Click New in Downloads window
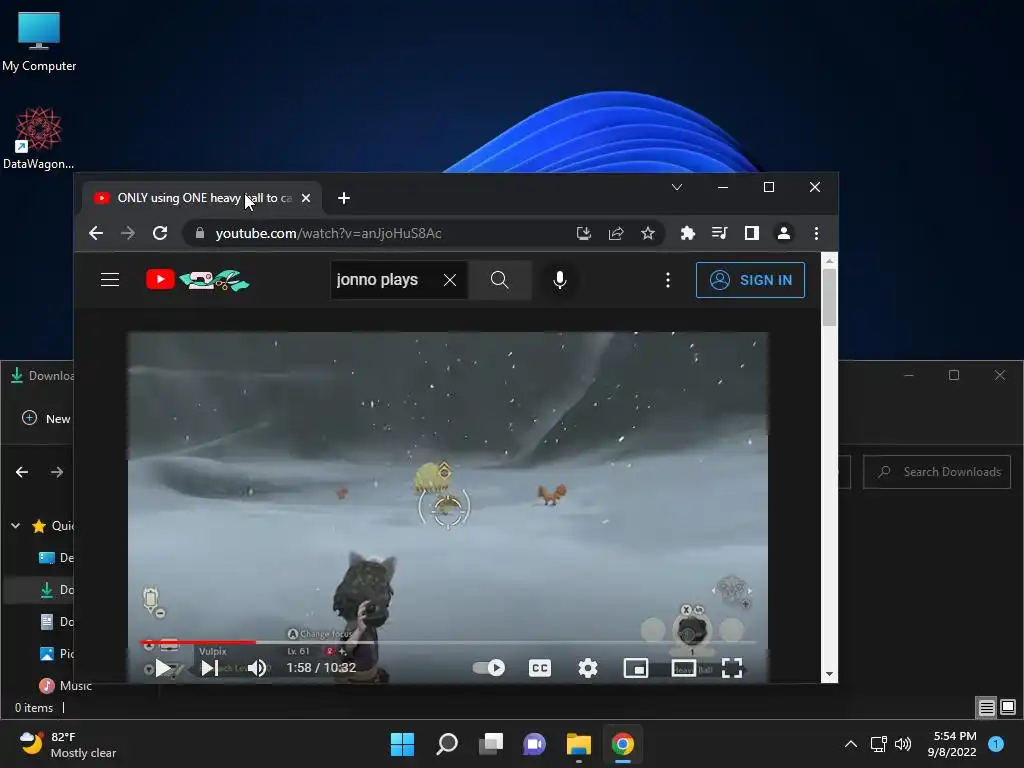This screenshot has height=768, width=1024. [x=47, y=419]
